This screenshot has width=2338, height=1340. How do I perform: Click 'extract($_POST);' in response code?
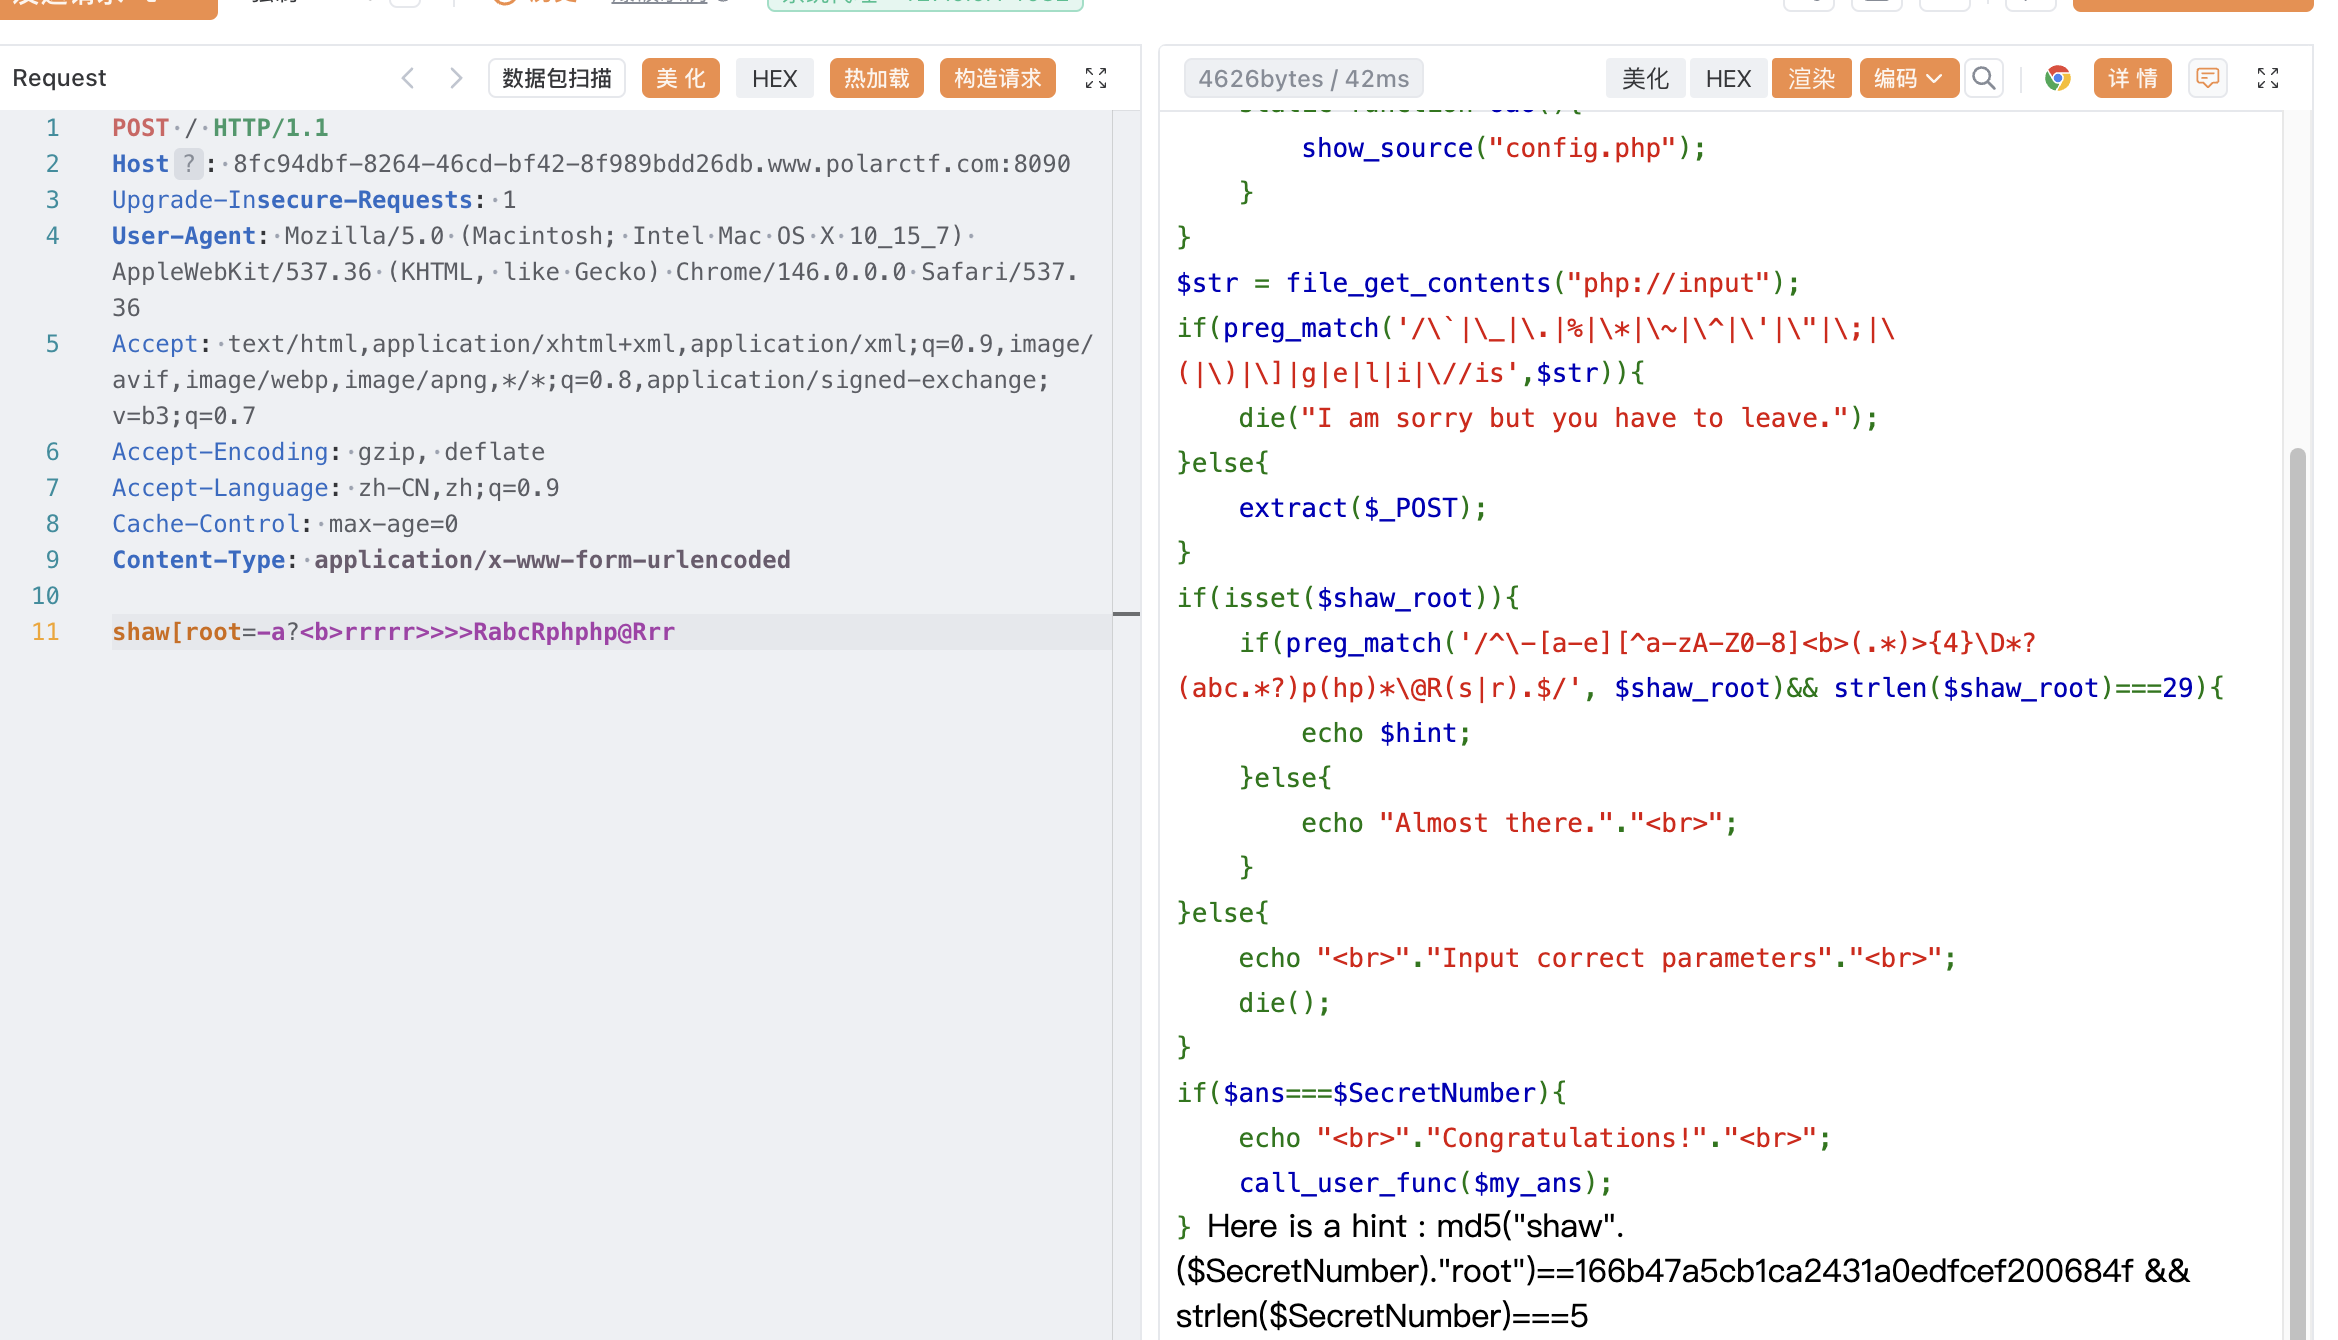click(1362, 508)
